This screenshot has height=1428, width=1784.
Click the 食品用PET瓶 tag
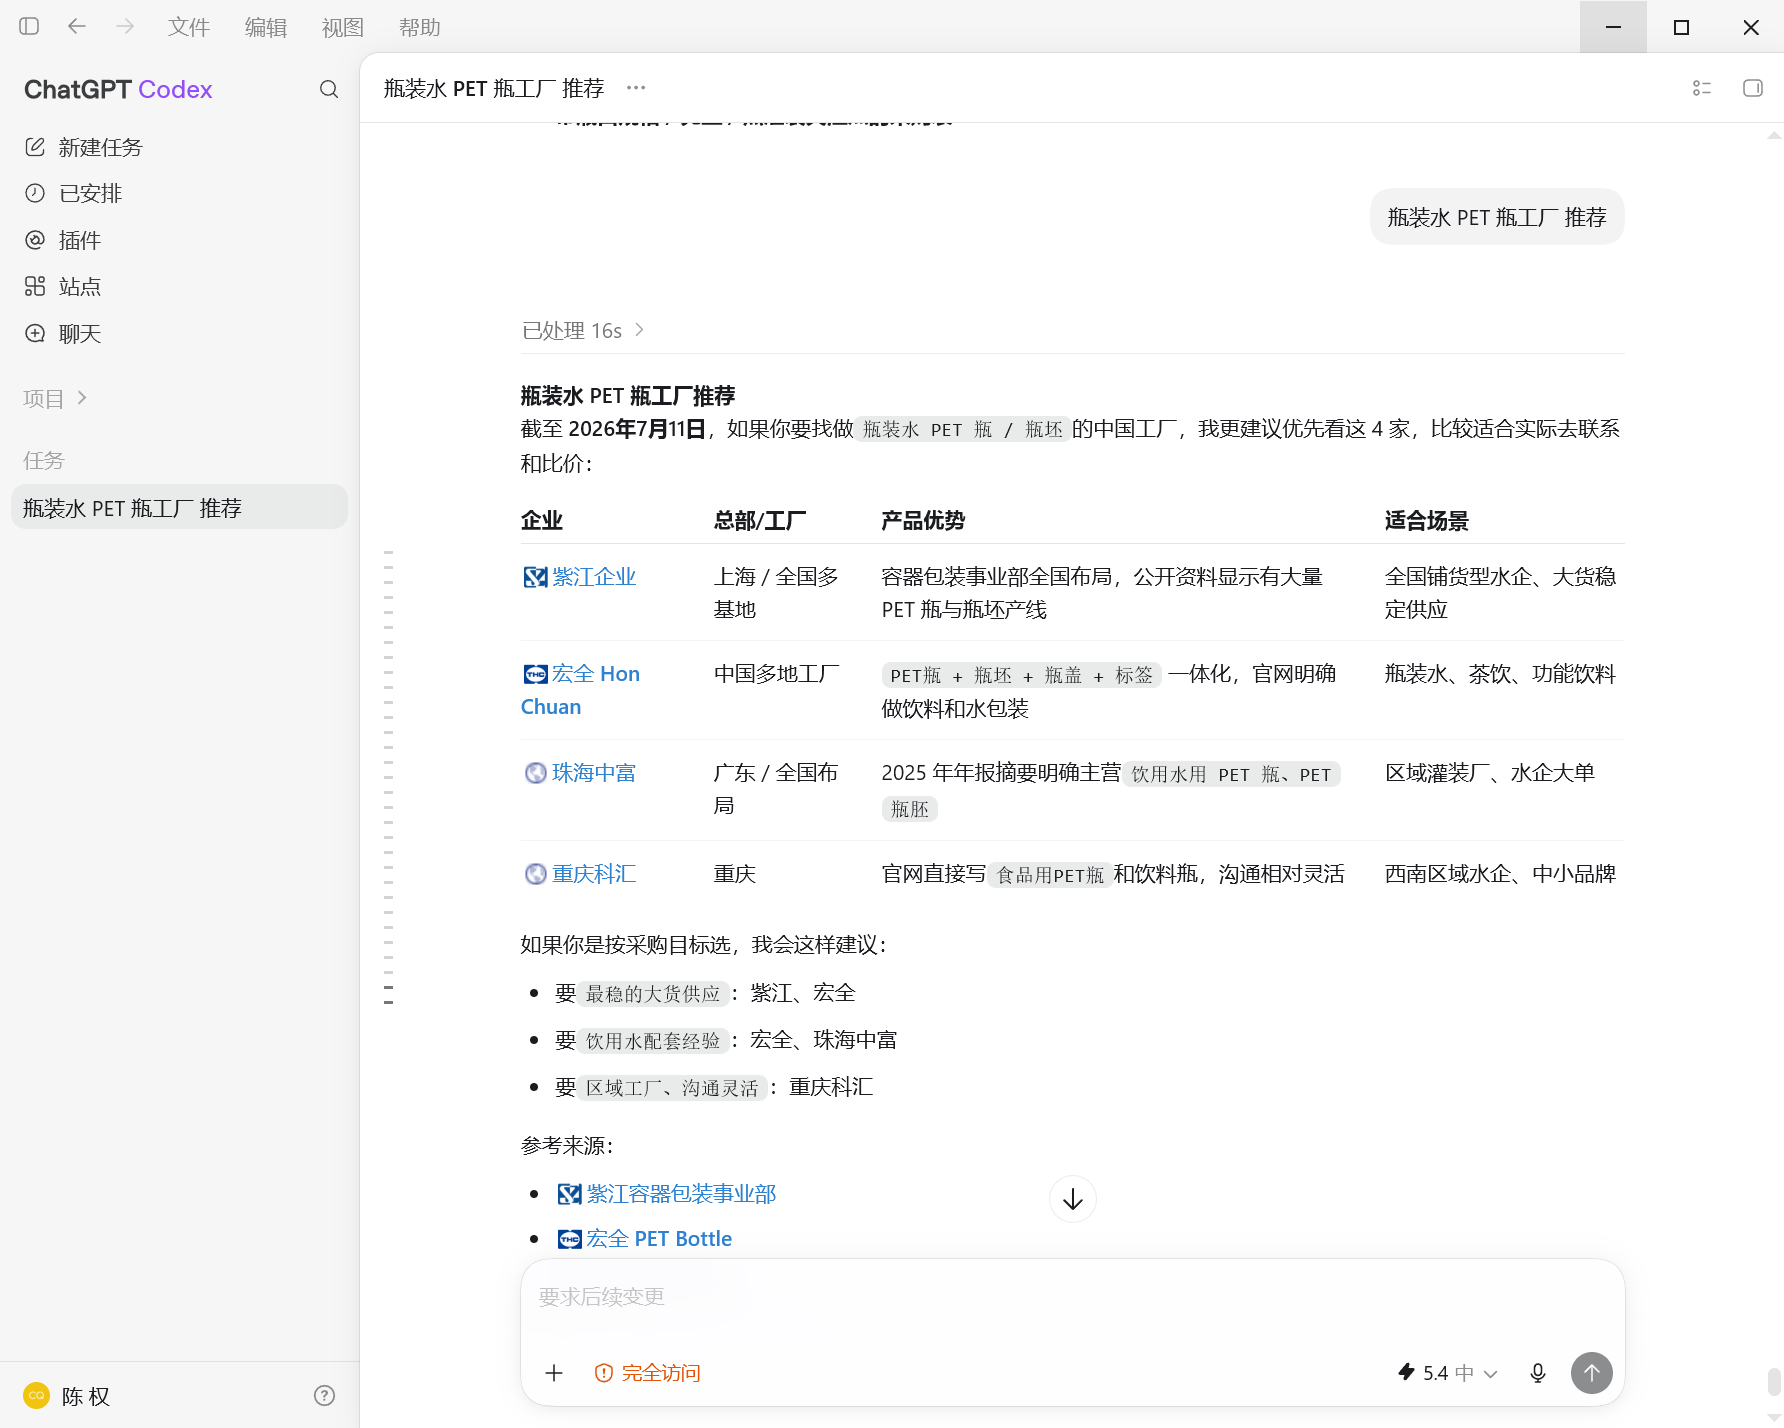pyautogui.click(x=1050, y=875)
